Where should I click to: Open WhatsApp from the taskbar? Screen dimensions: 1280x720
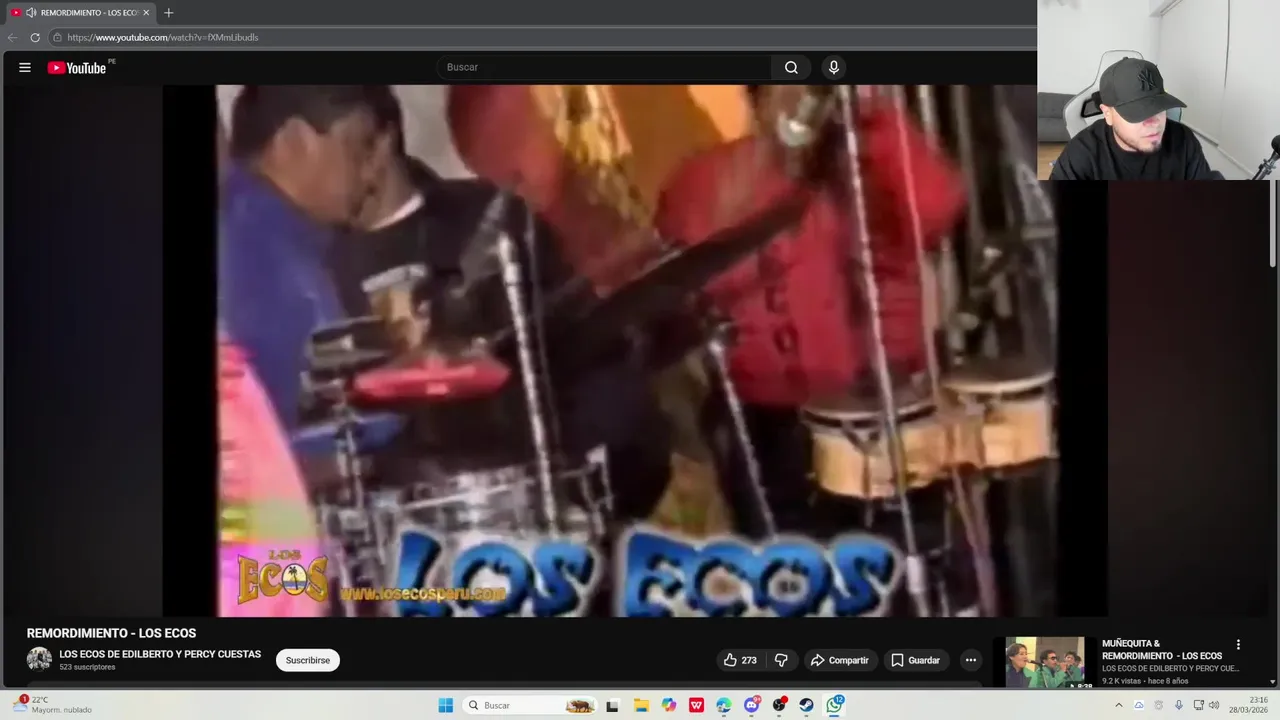834,705
